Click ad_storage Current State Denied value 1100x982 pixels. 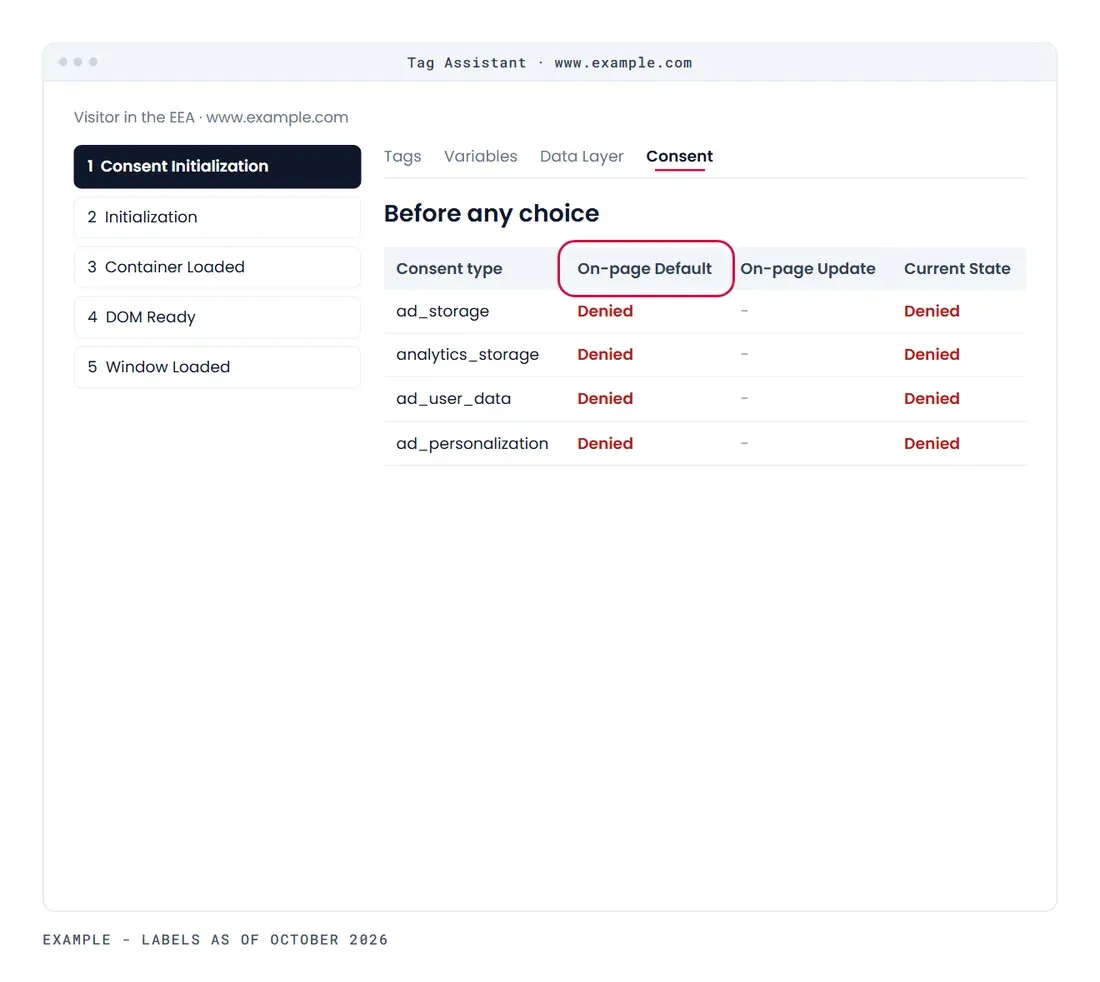pyautogui.click(x=932, y=311)
